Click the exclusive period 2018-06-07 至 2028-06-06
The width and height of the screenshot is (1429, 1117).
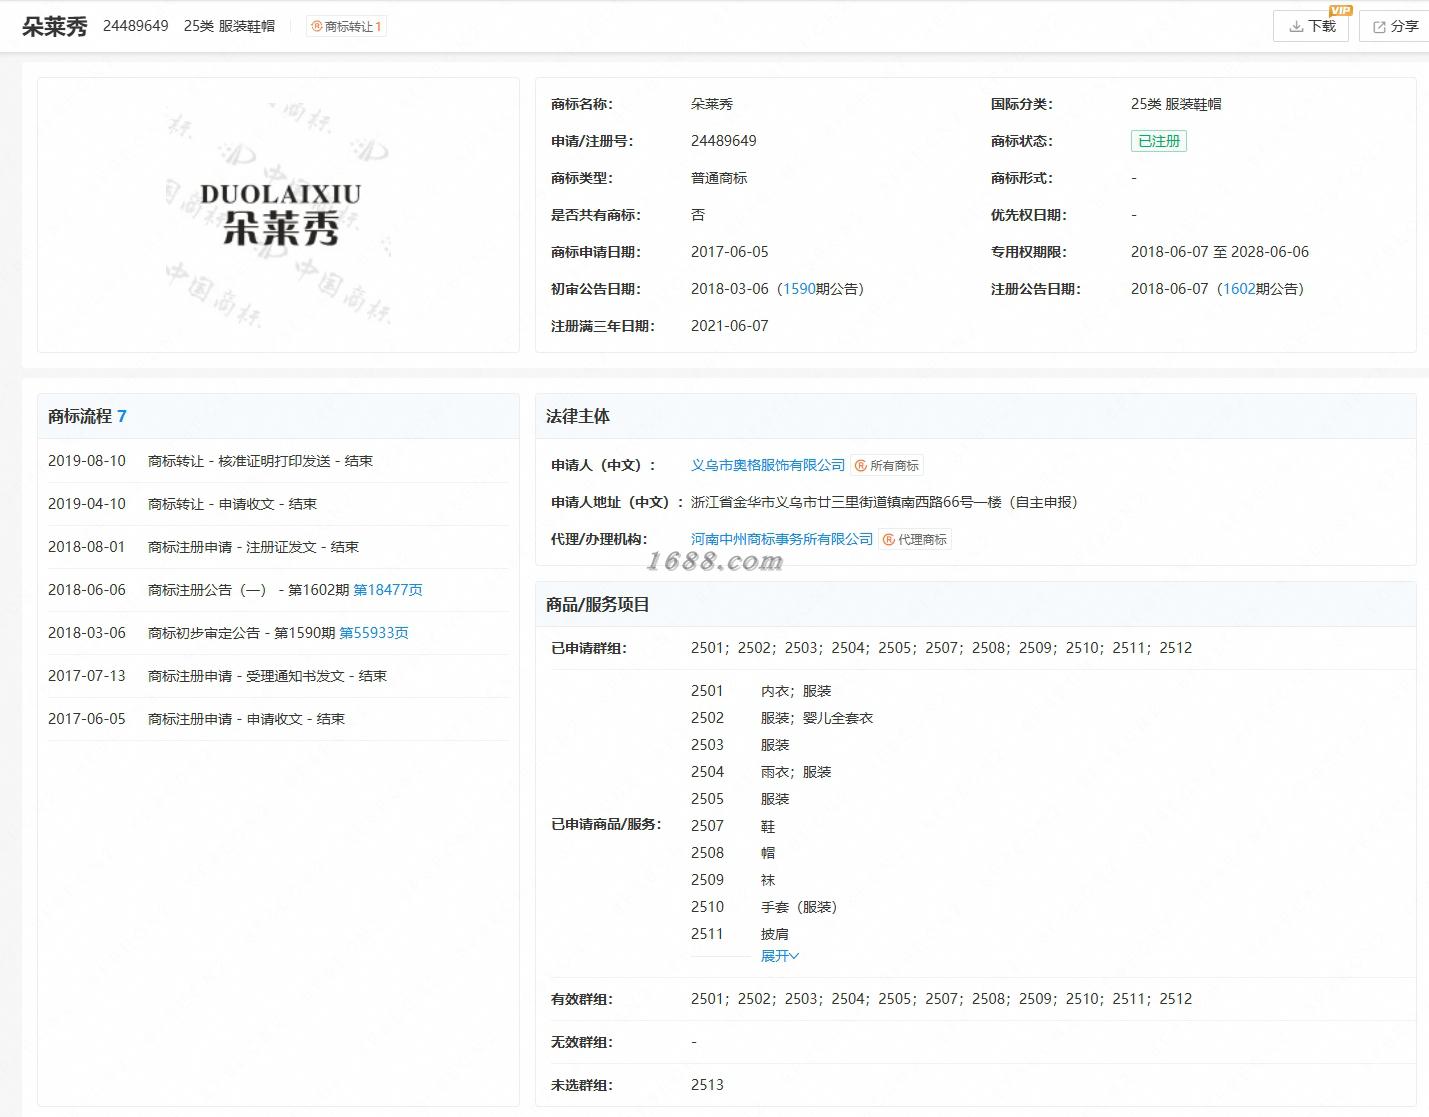[1220, 252]
